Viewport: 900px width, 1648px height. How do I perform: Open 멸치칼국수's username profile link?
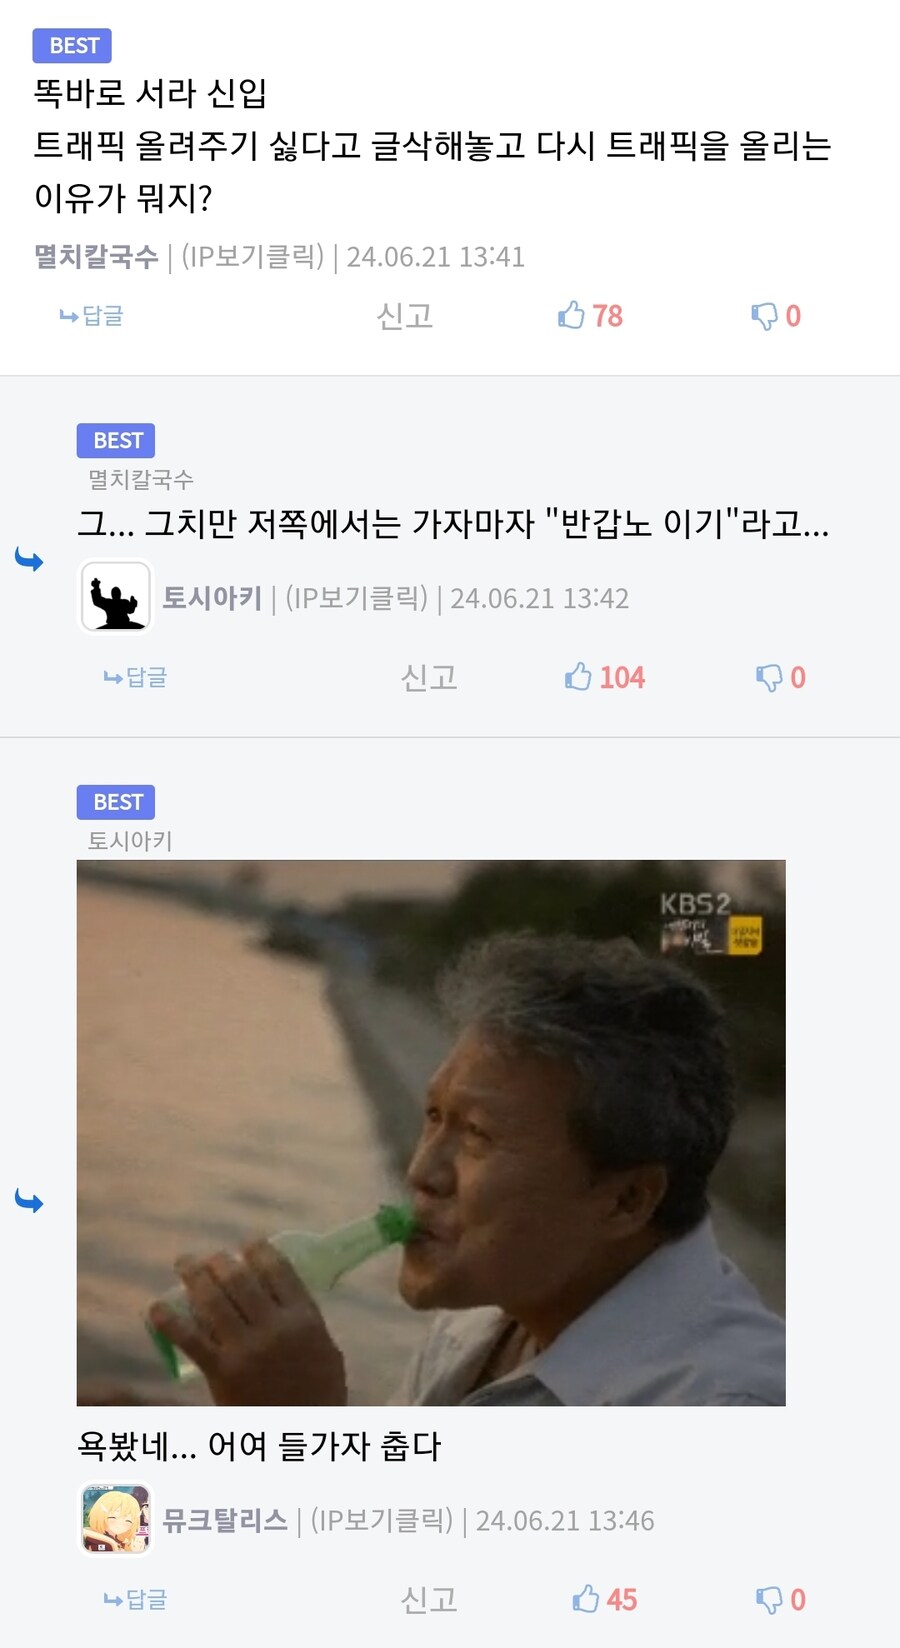coord(96,257)
